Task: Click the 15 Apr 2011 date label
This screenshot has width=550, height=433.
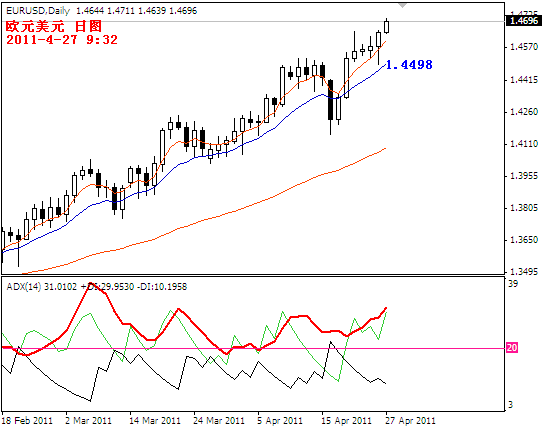Action: [347, 420]
